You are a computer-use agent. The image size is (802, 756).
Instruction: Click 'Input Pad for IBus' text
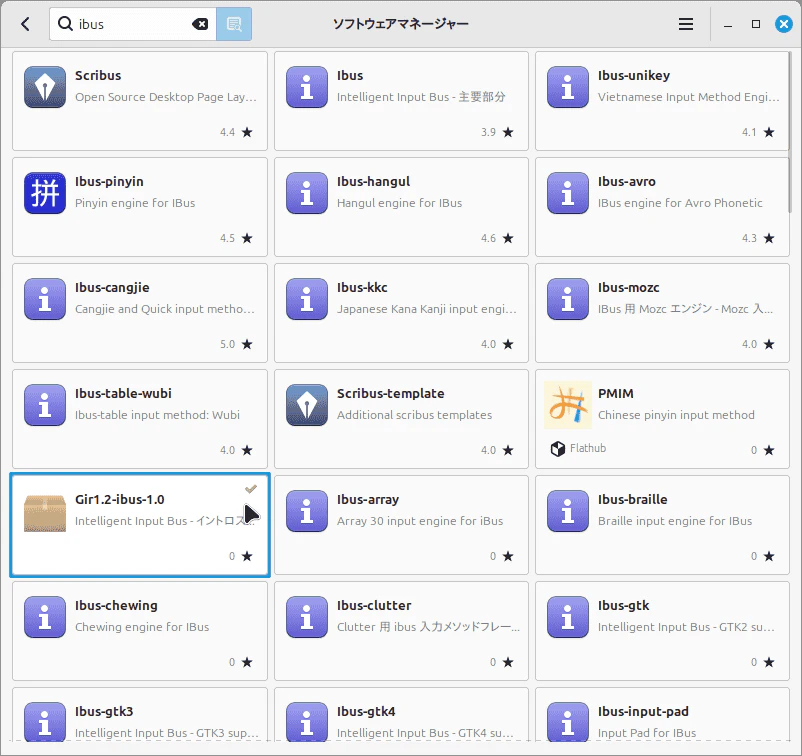pyautogui.click(x=647, y=732)
